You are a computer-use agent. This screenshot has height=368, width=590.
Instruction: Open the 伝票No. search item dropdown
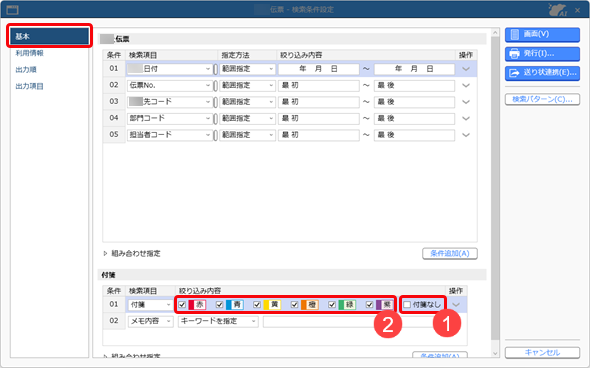pyautogui.click(x=169, y=85)
